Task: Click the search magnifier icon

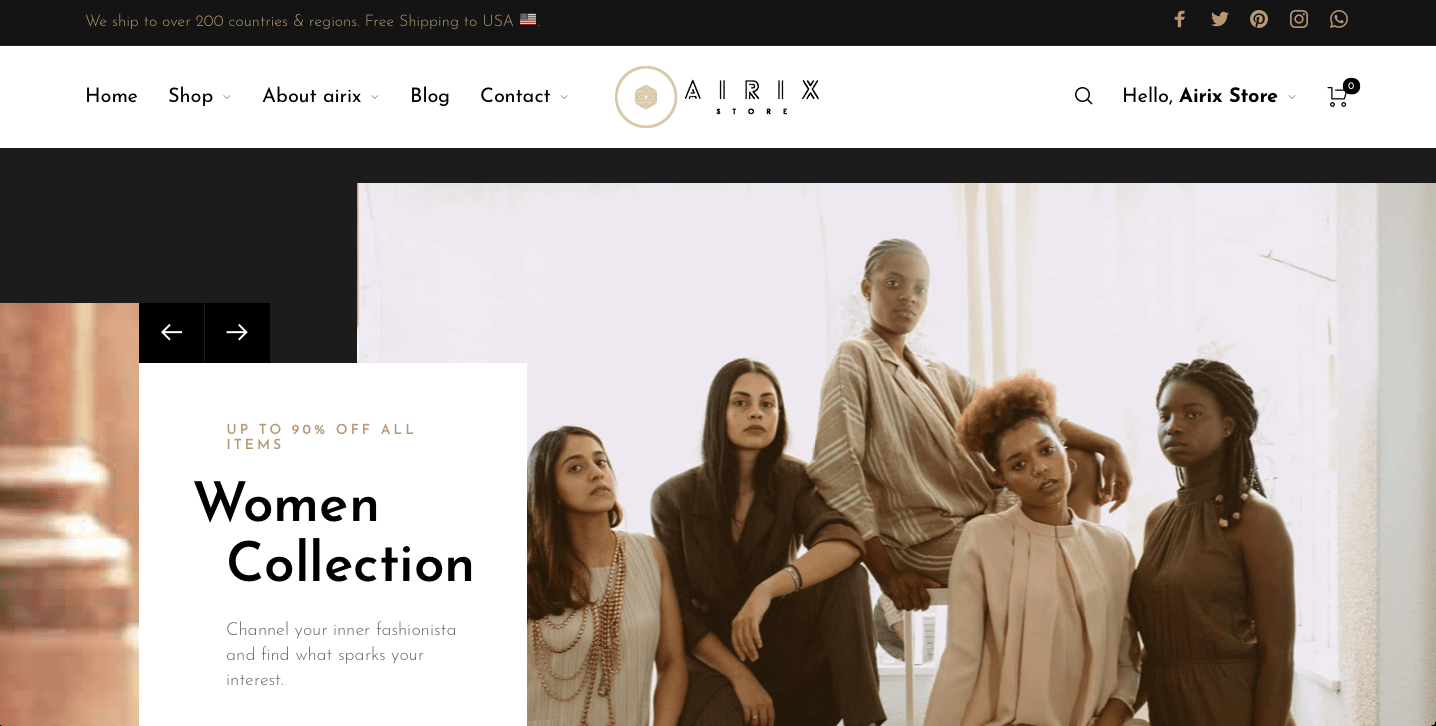Action: click(1083, 96)
